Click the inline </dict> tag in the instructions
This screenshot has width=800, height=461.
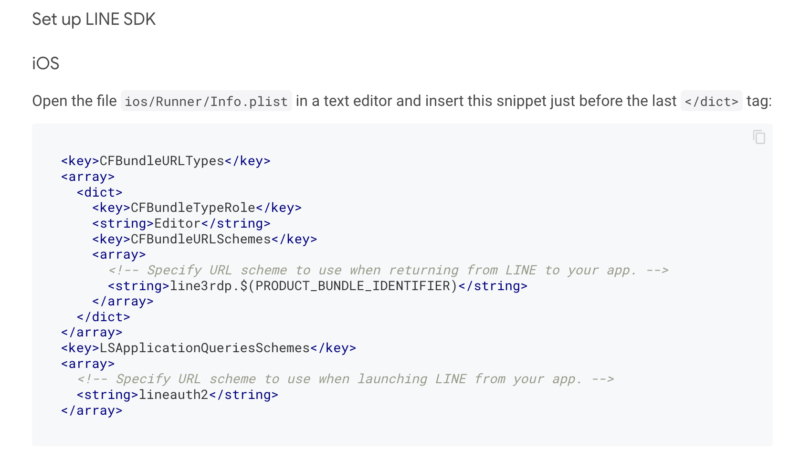tap(712, 103)
